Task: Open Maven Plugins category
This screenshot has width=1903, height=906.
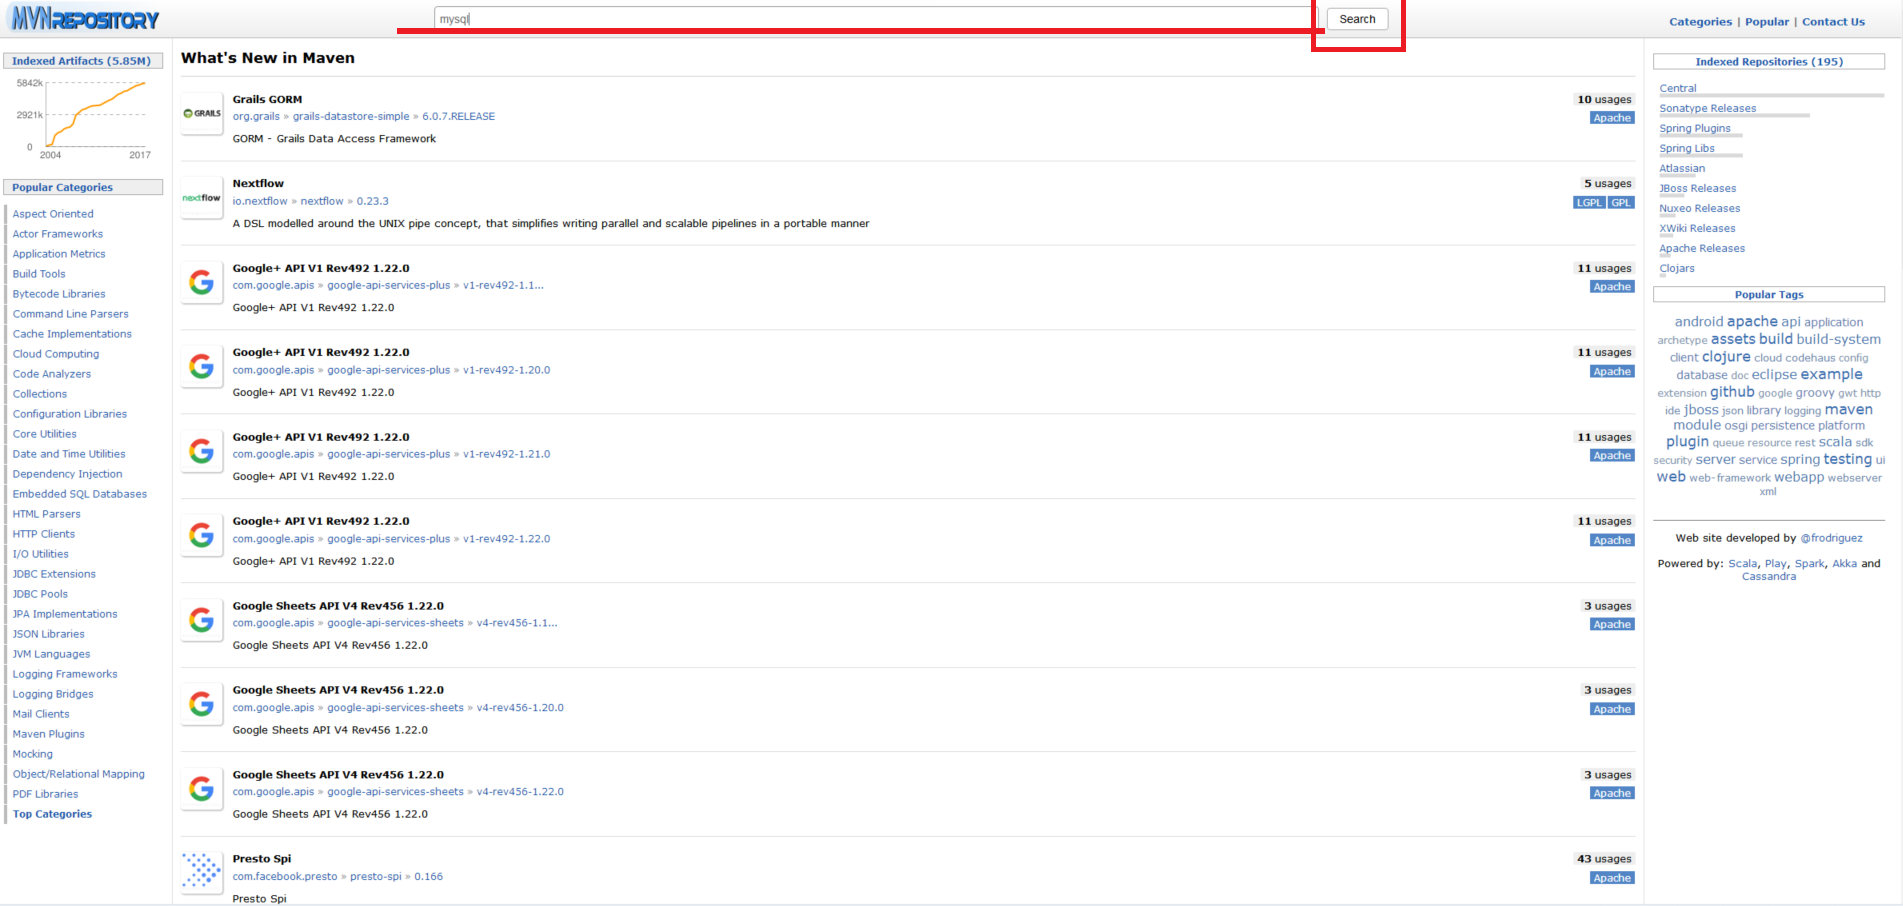Action: tap(49, 734)
